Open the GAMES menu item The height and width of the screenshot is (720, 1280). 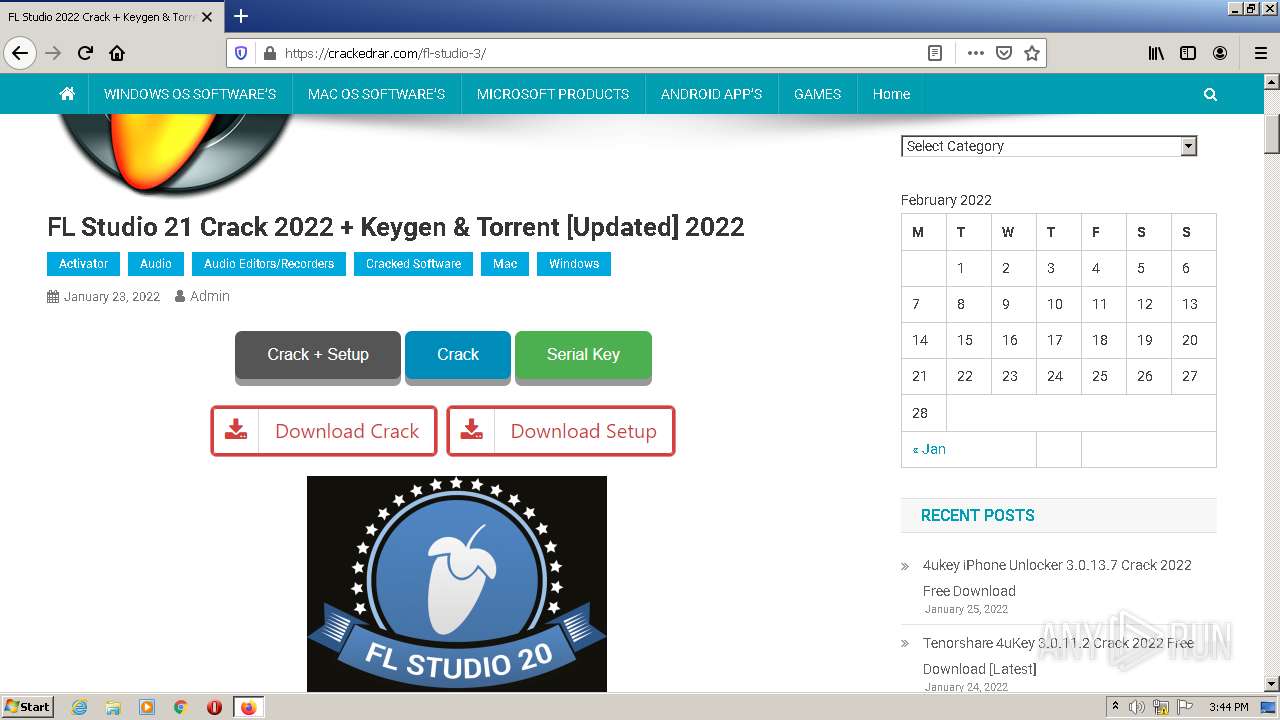(x=817, y=94)
